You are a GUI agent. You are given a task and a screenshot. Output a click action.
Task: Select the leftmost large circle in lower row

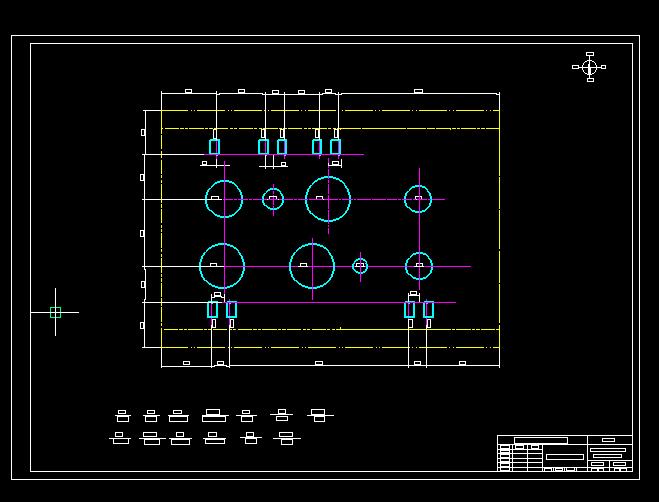tap(222, 266)
